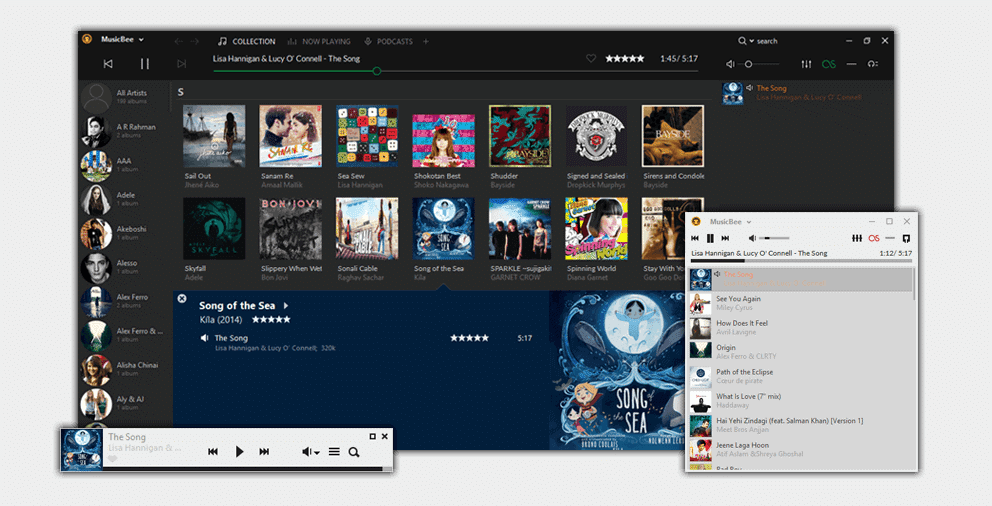This screenshot has width=992, height=506.
Task: Open the Shudder album by Bayside
Action: pyautogui.click(x=520, y=136)
